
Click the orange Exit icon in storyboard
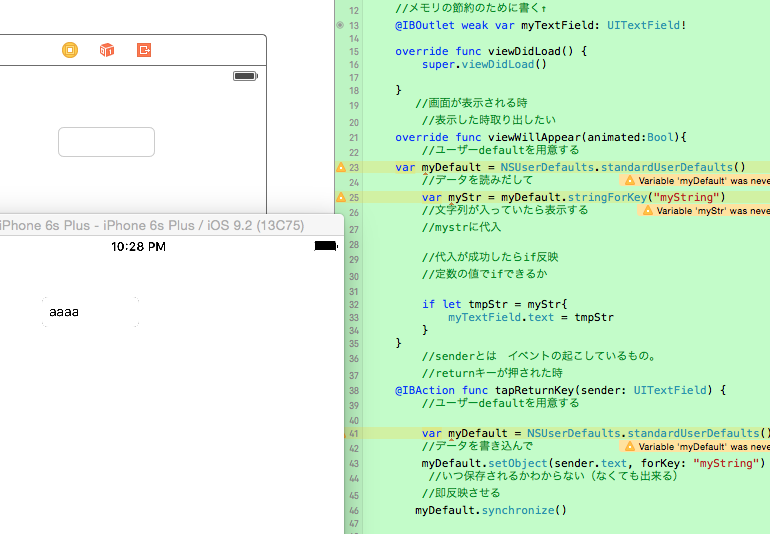click(x=144, y=50)
